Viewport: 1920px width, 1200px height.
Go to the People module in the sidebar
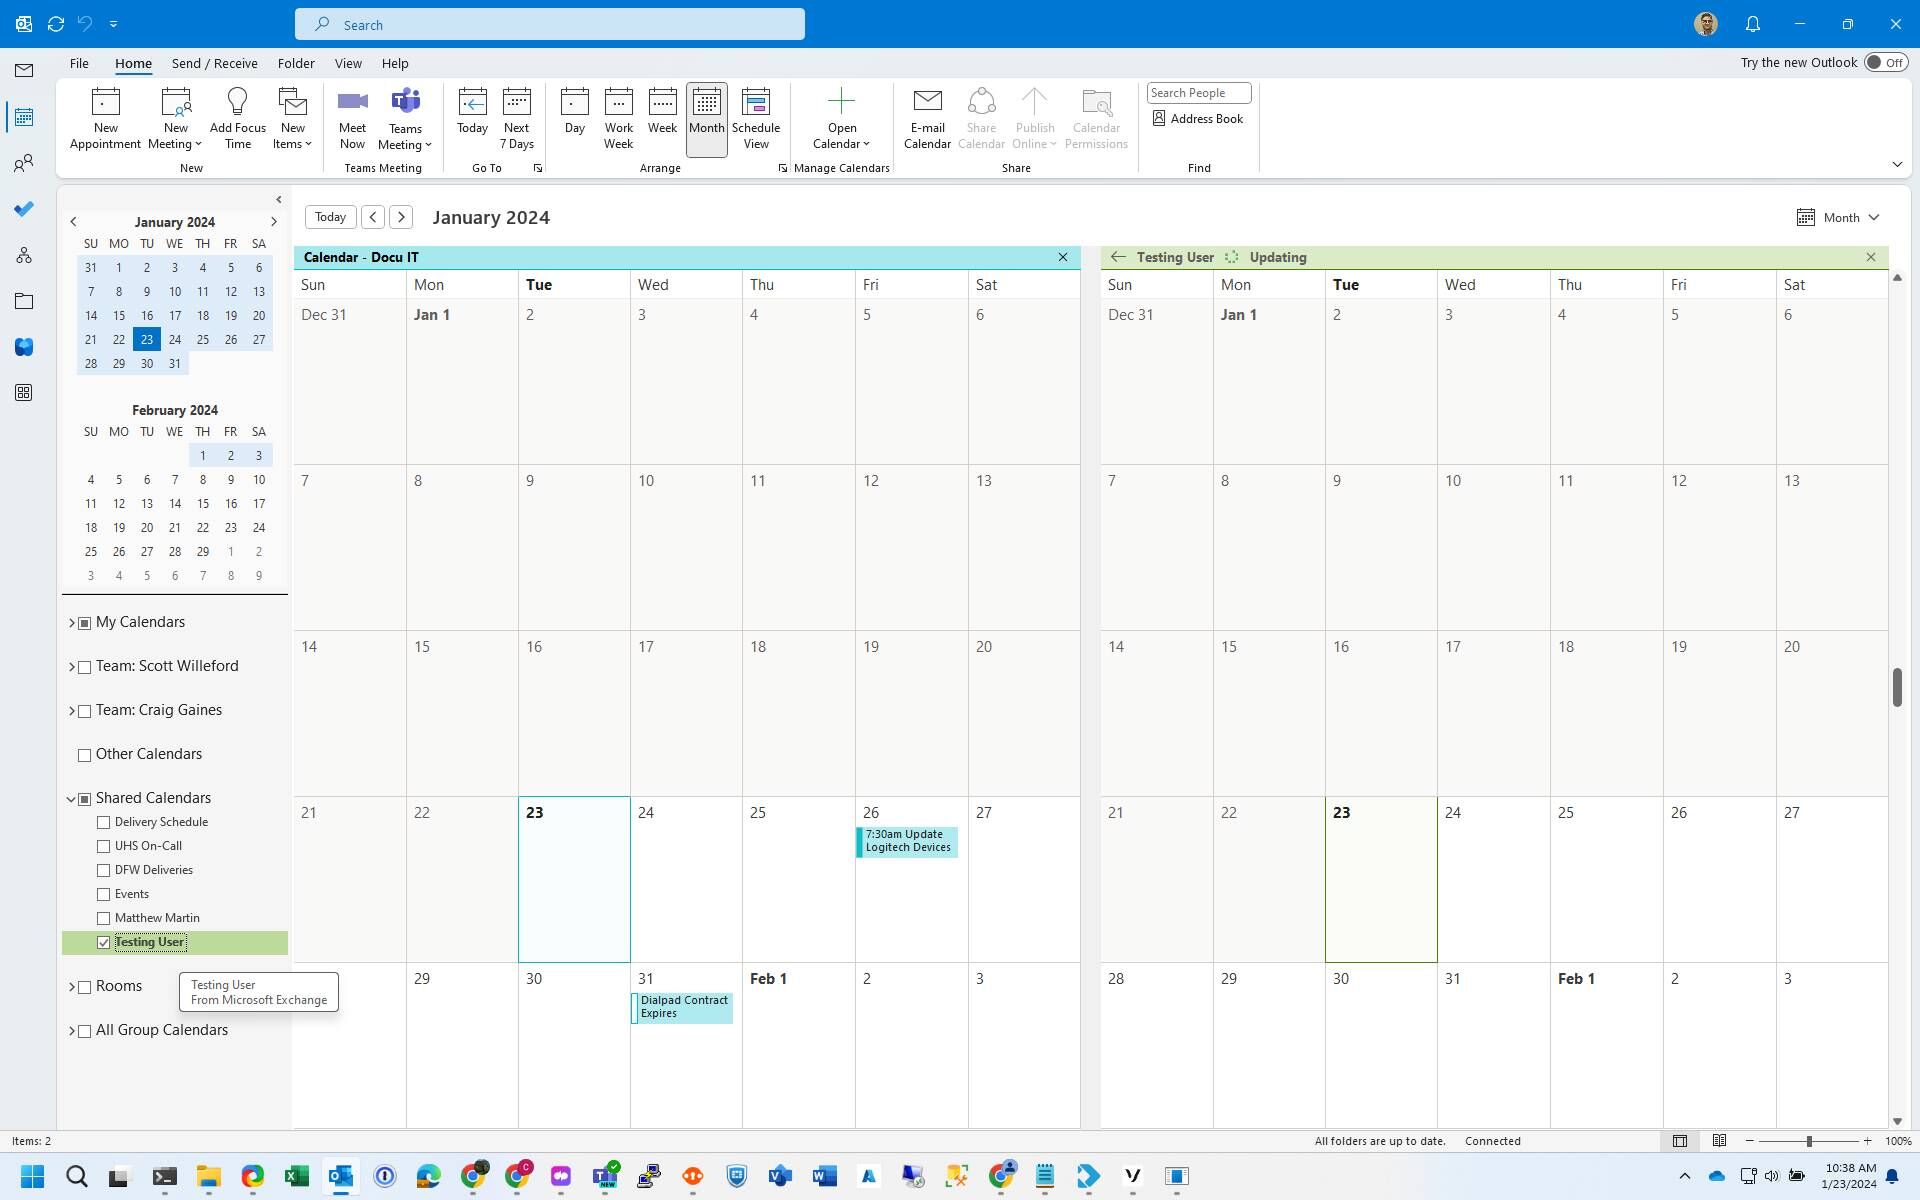pos(24,163)
